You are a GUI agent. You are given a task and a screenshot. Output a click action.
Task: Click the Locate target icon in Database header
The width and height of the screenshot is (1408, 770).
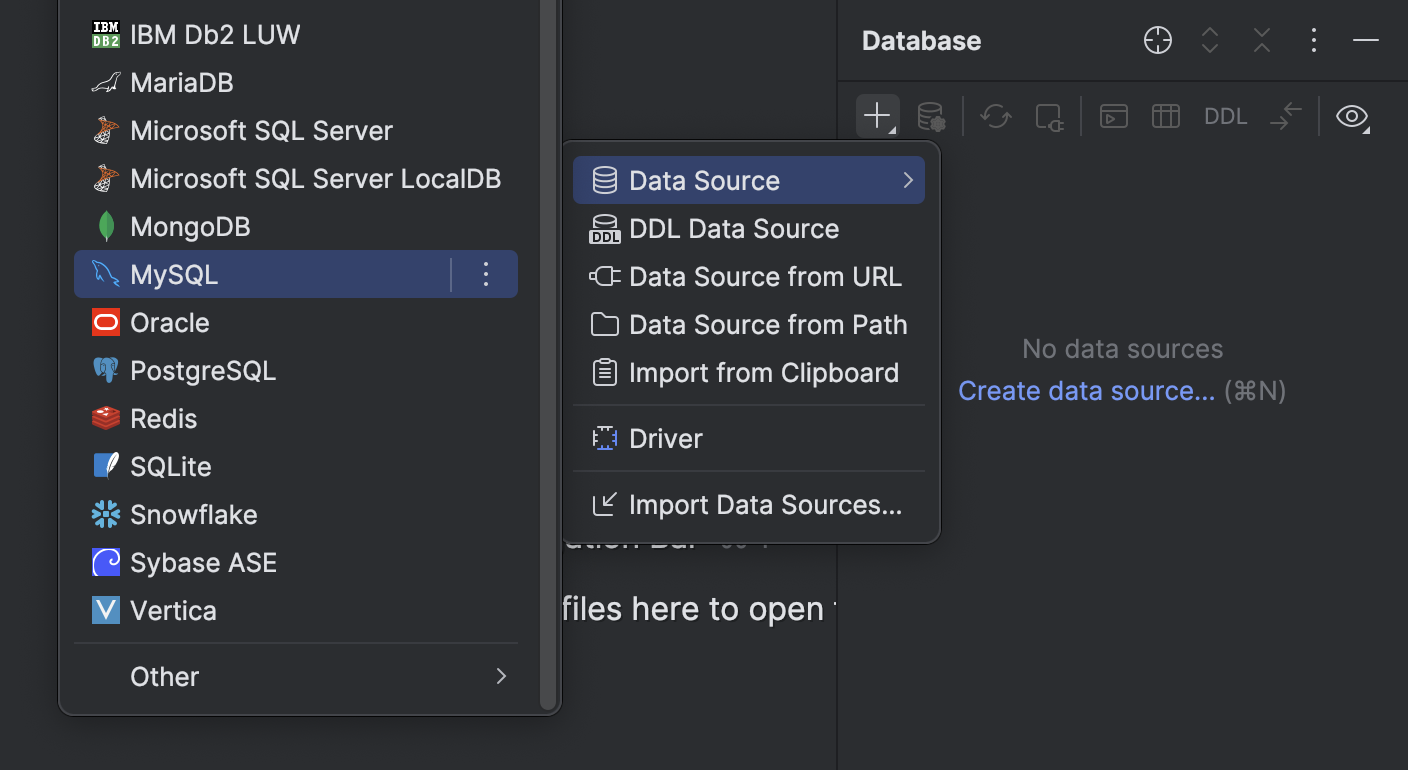(x=1157, y=40)
